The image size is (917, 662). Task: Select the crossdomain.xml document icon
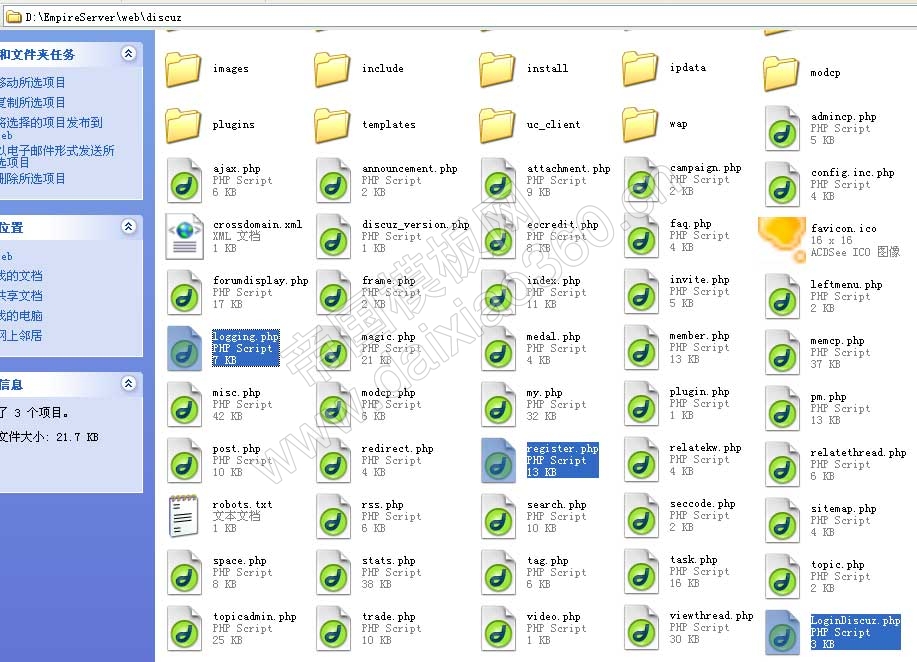pos(184,236)
